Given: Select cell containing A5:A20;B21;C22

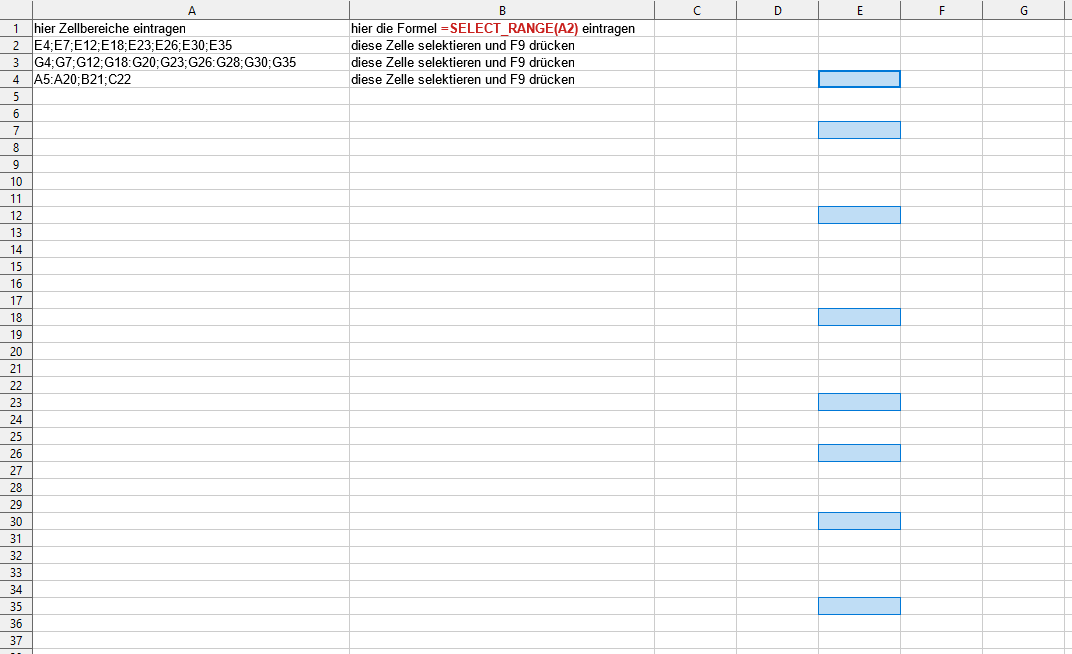Looking at the screenshot, I should coord(191,79).
